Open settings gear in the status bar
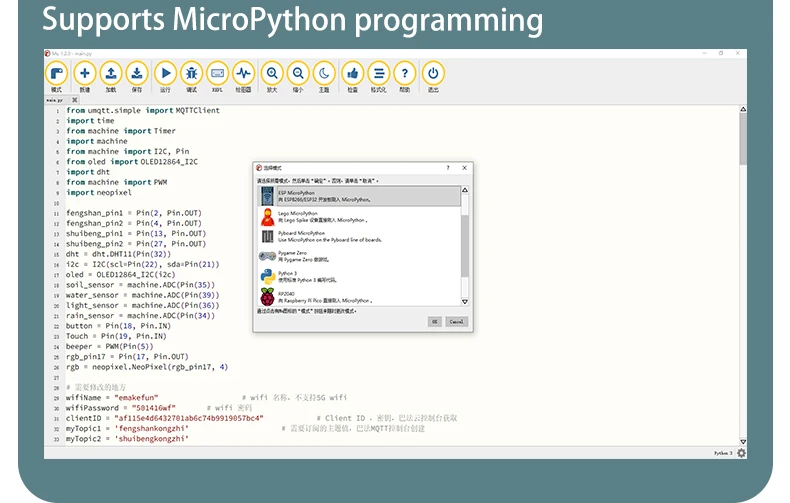 tap(741, 453)
